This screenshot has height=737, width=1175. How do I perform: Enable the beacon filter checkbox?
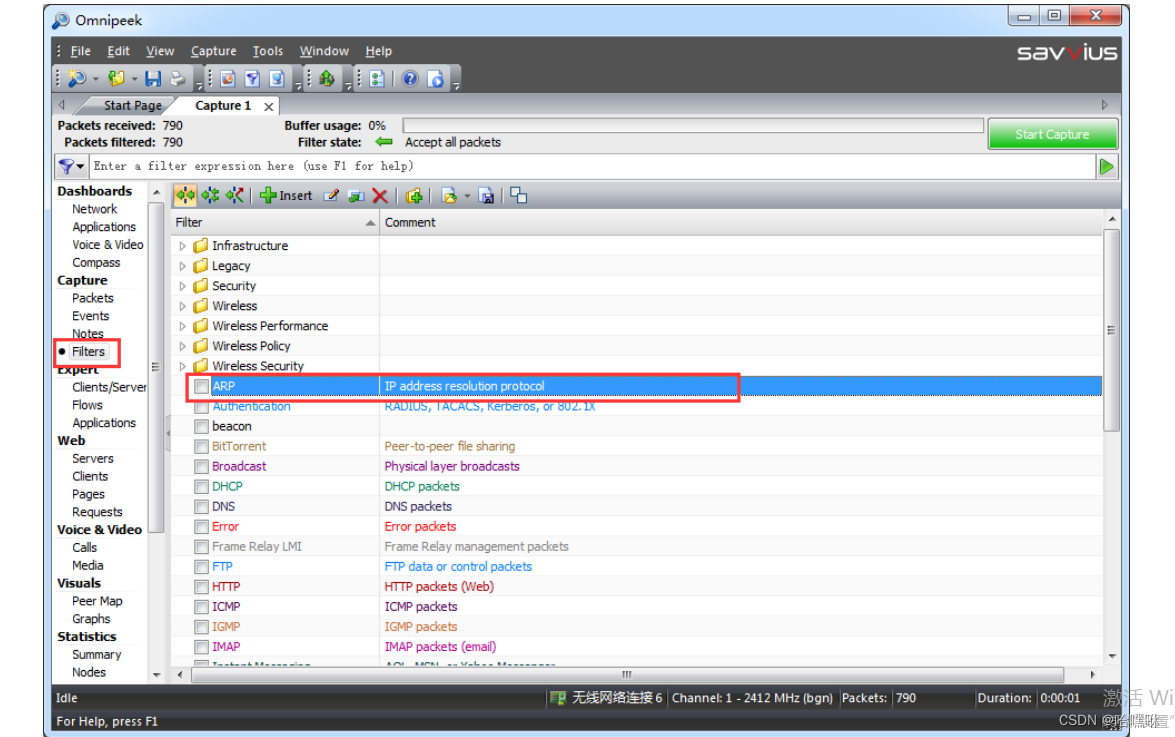point(202,426)
